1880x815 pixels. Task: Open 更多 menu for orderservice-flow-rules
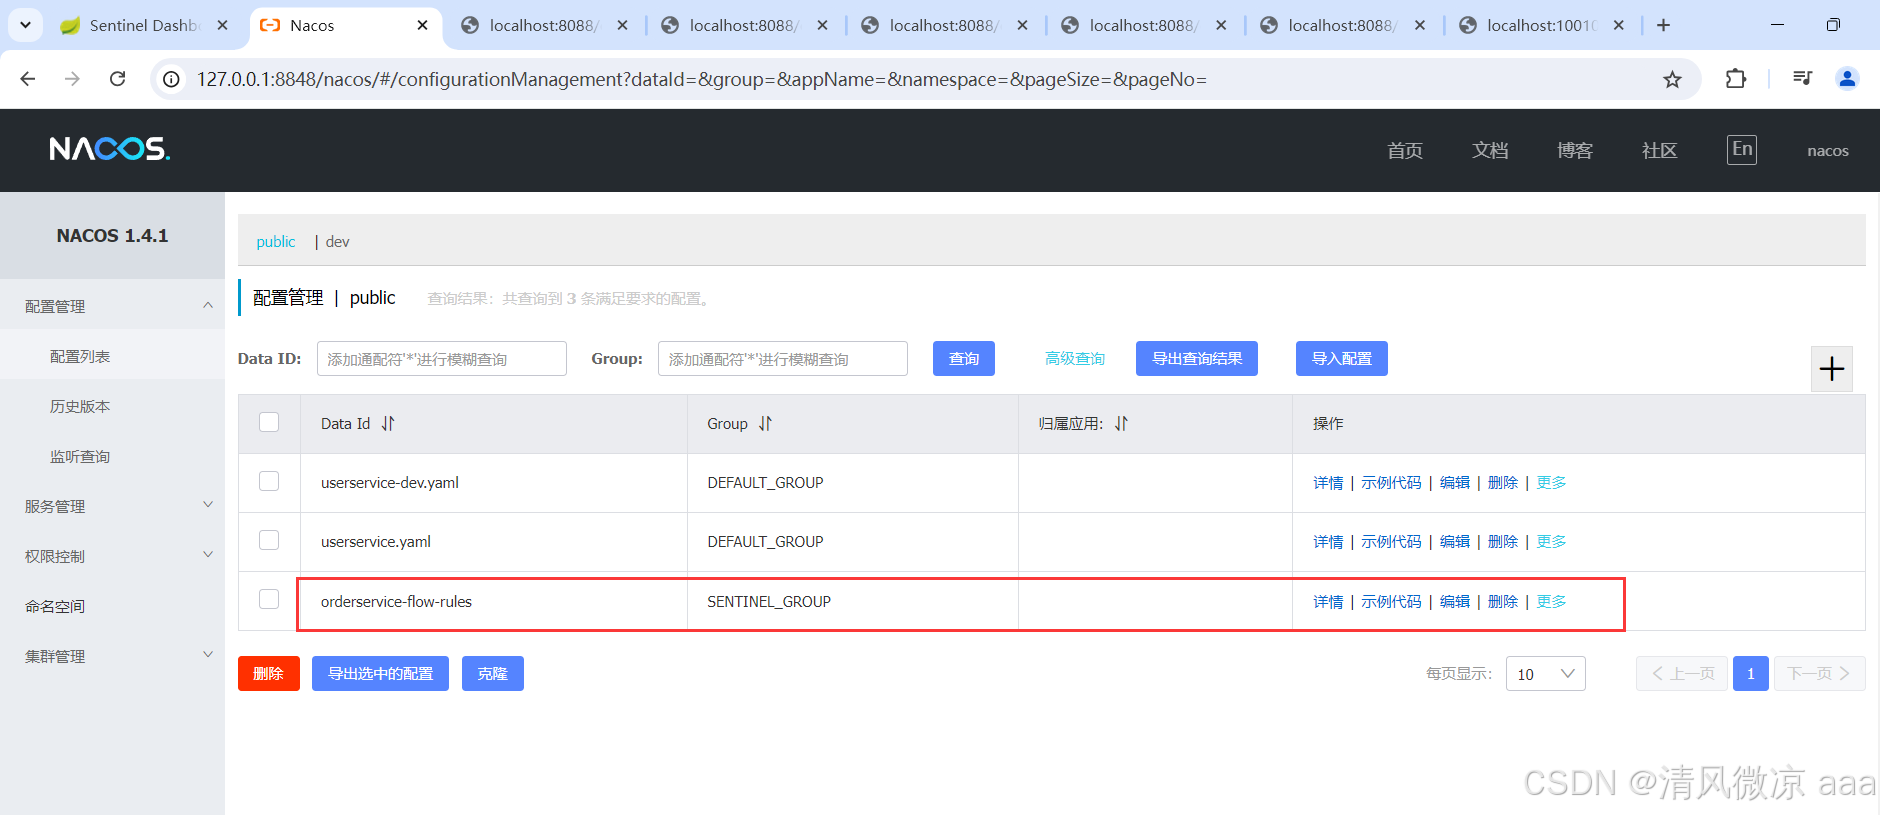point(1551,602)
